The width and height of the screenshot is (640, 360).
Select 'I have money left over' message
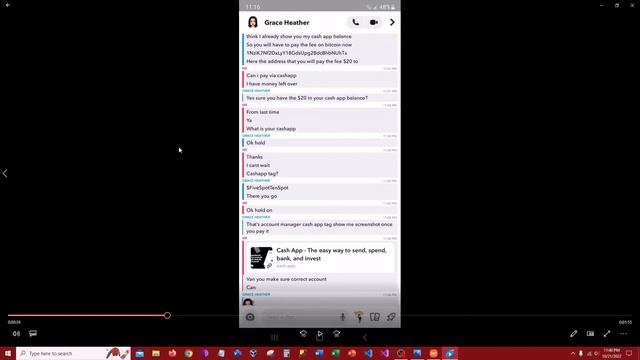(272, 84)
